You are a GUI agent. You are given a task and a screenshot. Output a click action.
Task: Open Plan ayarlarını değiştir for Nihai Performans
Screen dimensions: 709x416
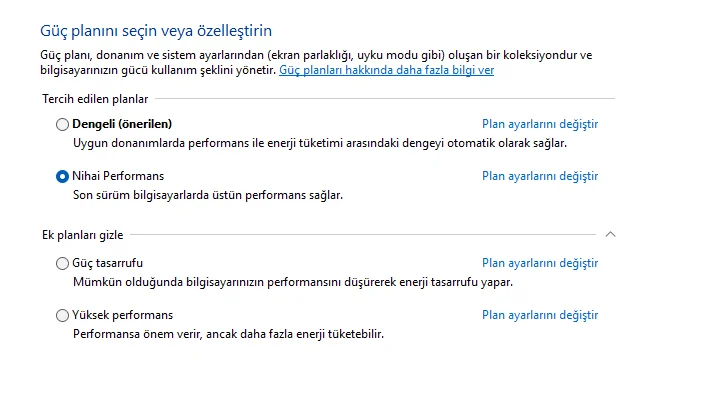[x=539, y=176]
